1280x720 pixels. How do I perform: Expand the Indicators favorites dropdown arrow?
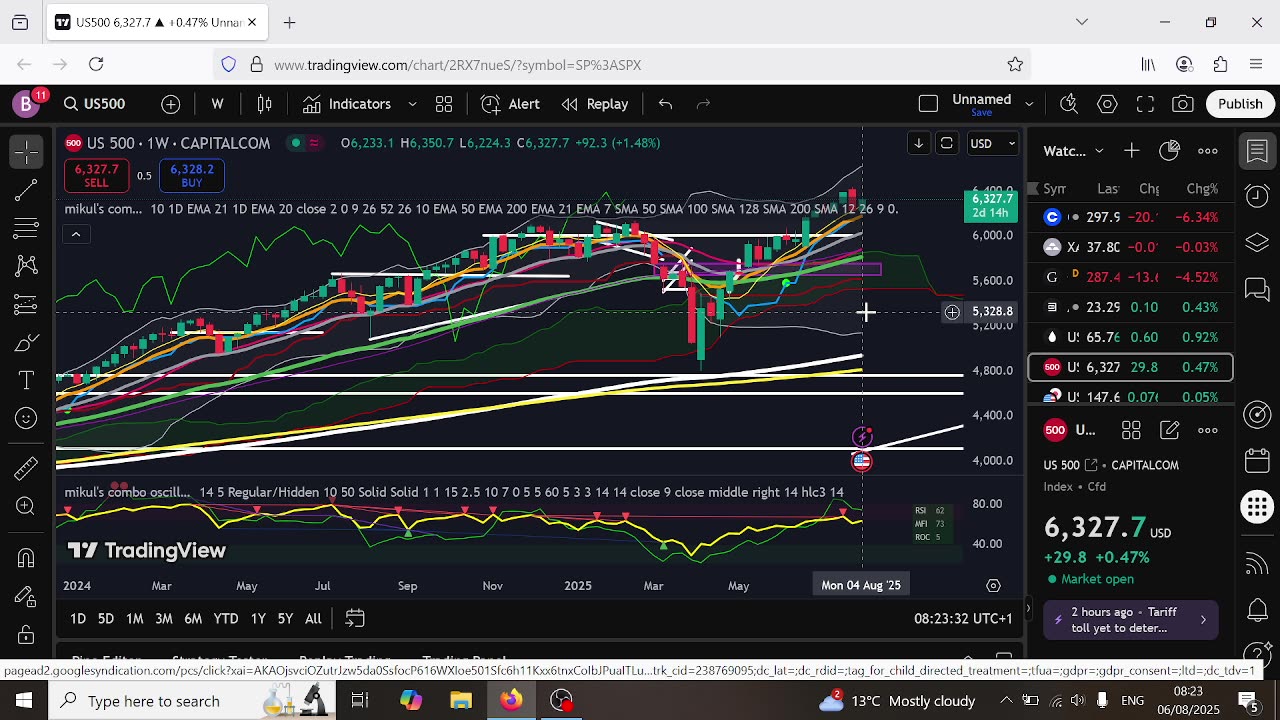pos(412,104)
